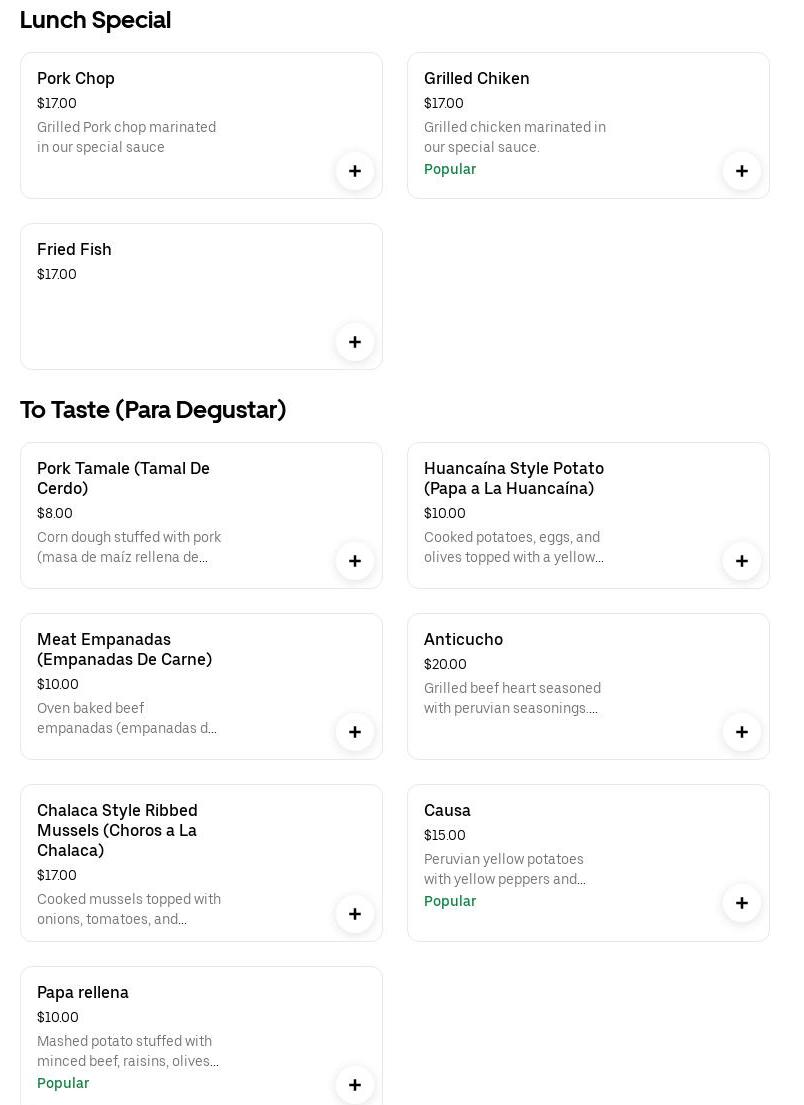Add Meat Empanadas using plus icon
Screen dimensions: 804x1105
[x=355, y=732]
